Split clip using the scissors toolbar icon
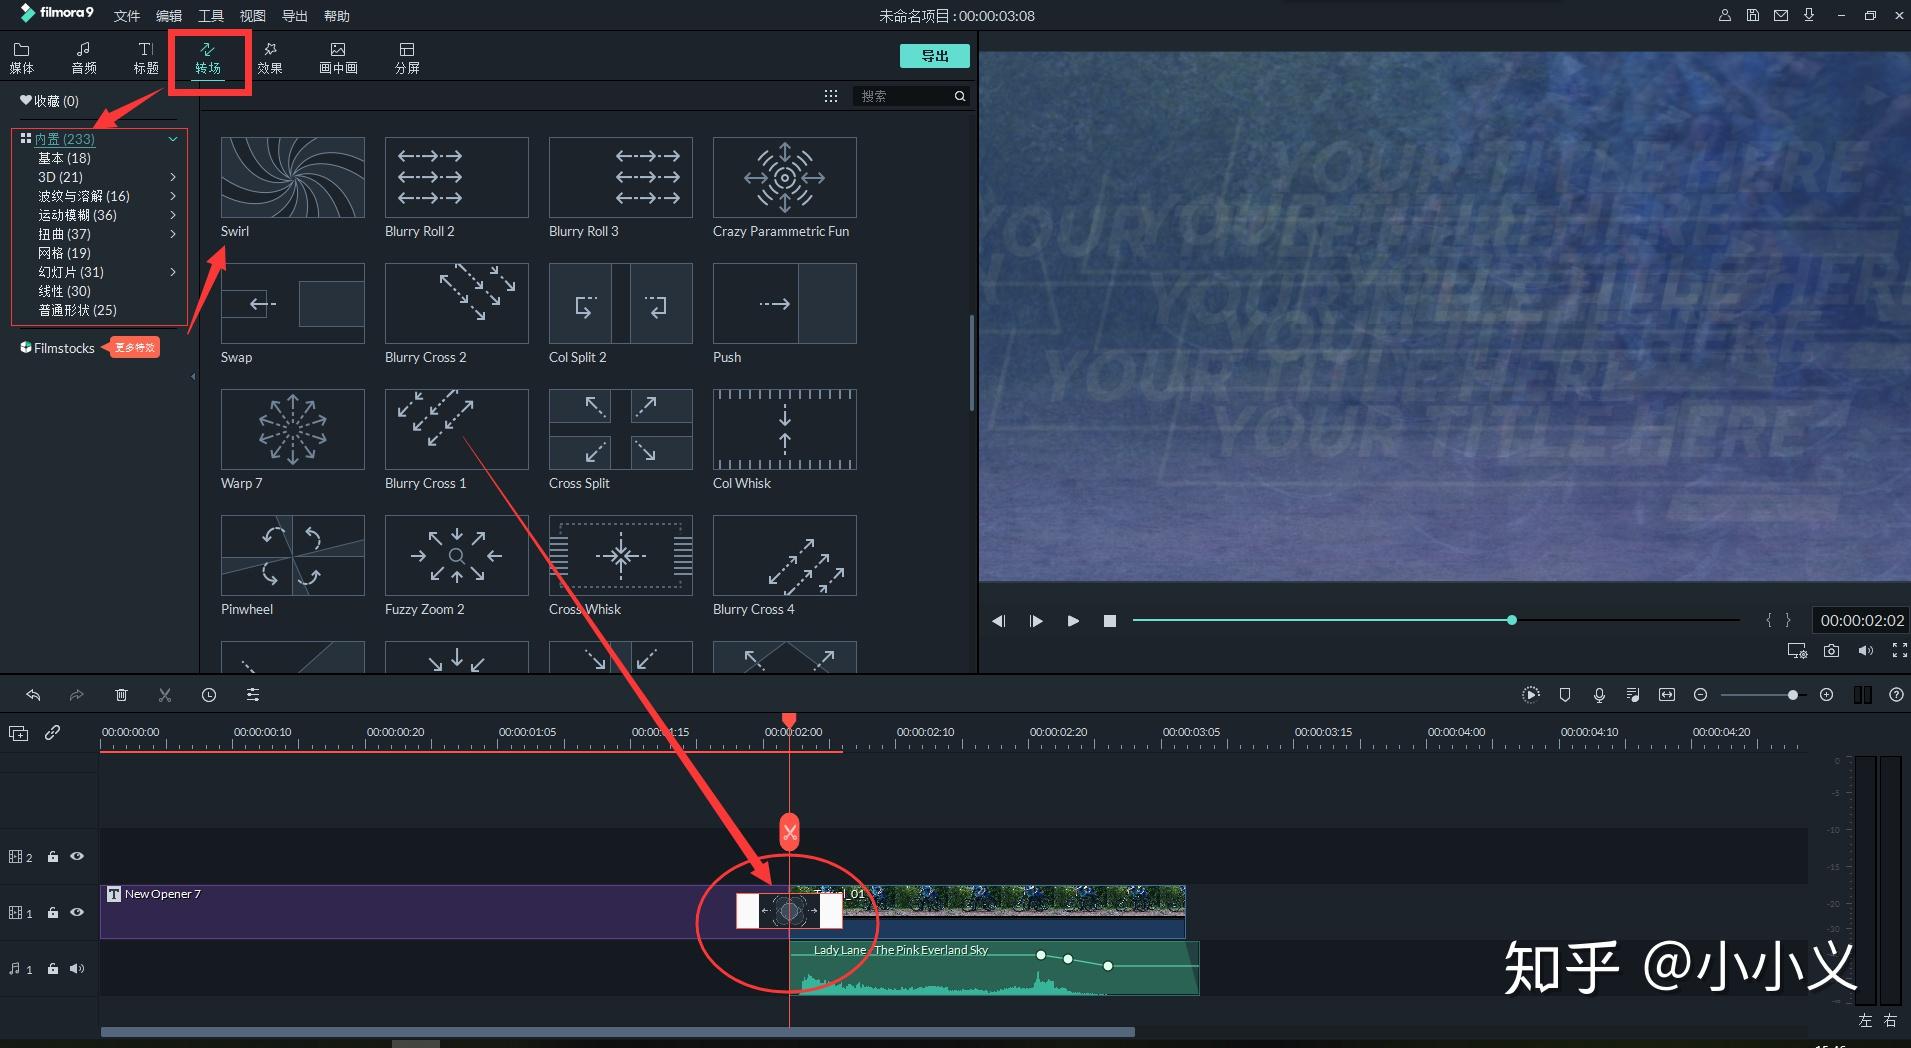1911x1048 pixels. [x=165, y=694]
